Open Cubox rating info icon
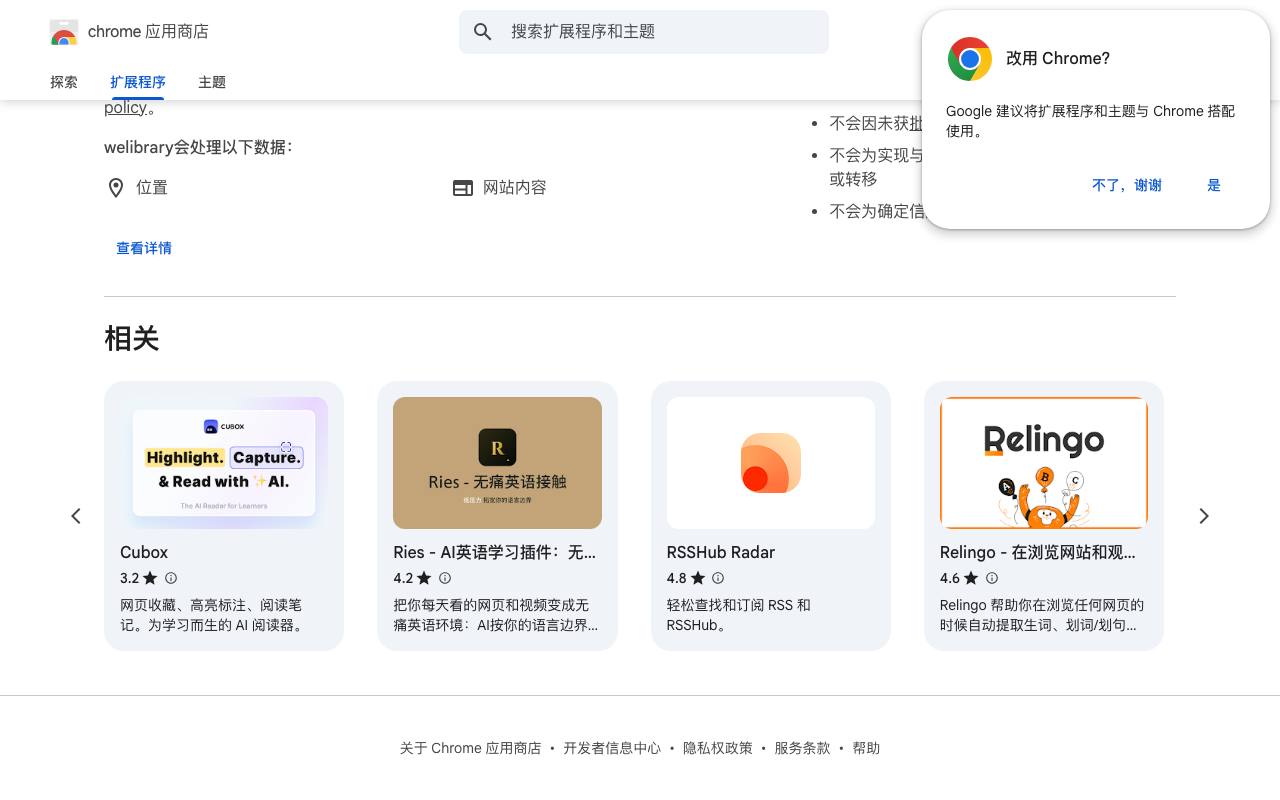The image size is (1280, 800). tap(171, 578)
